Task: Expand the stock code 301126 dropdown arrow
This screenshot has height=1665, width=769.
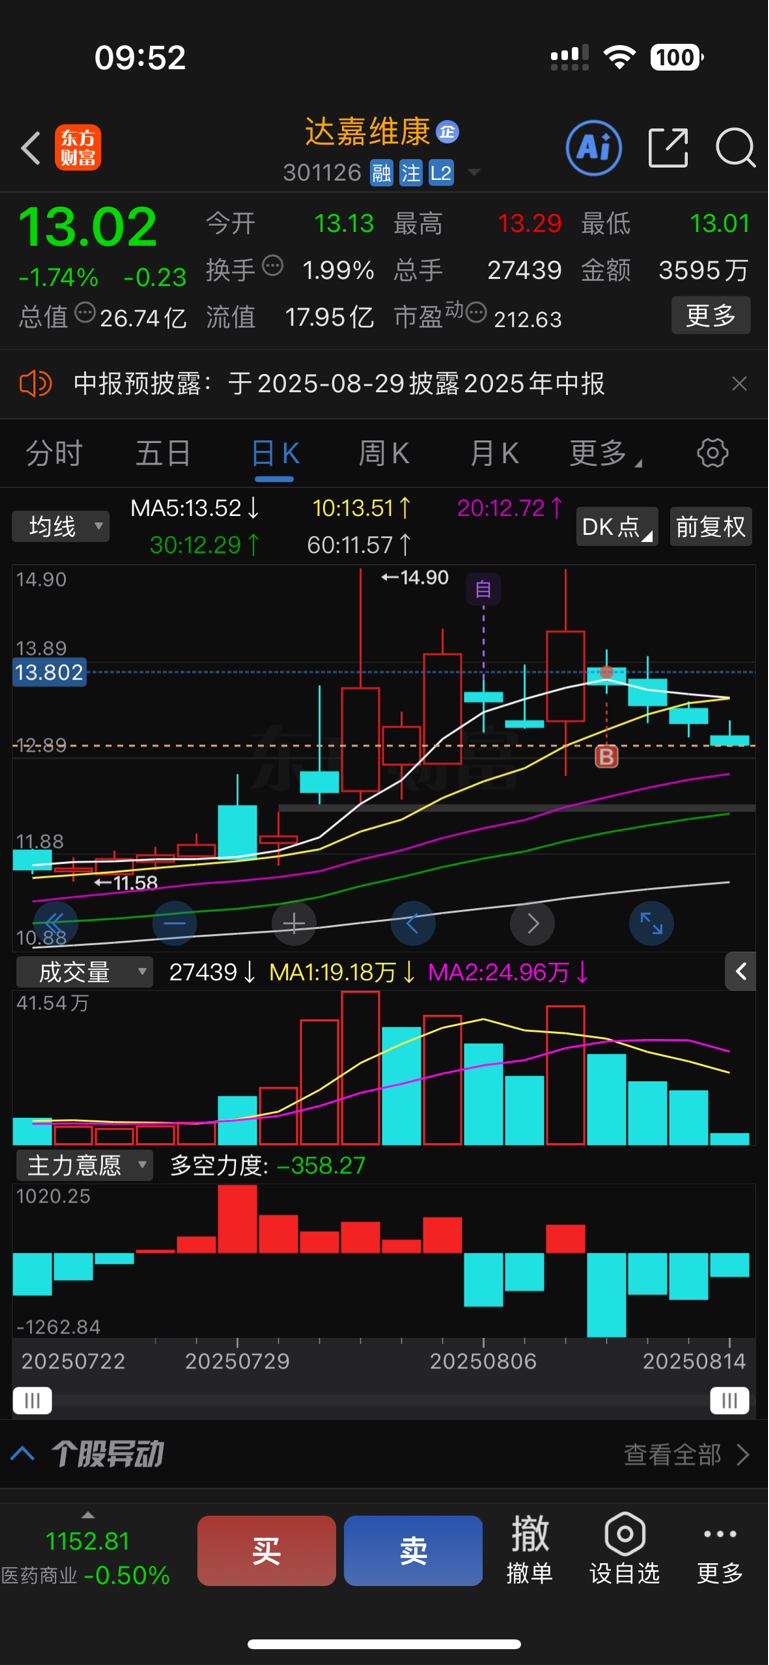Action: pos(474,173)
